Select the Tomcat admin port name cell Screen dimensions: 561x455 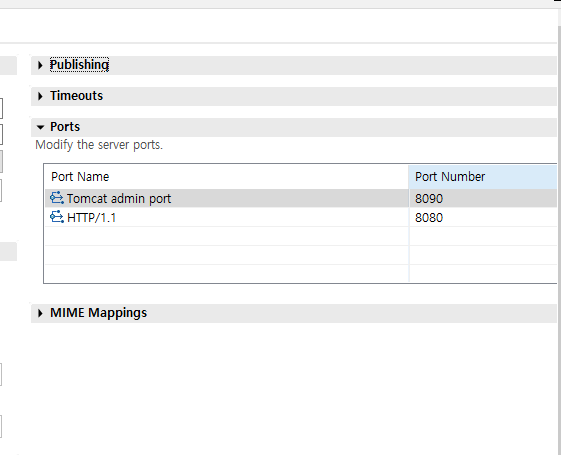click(227, 198)
